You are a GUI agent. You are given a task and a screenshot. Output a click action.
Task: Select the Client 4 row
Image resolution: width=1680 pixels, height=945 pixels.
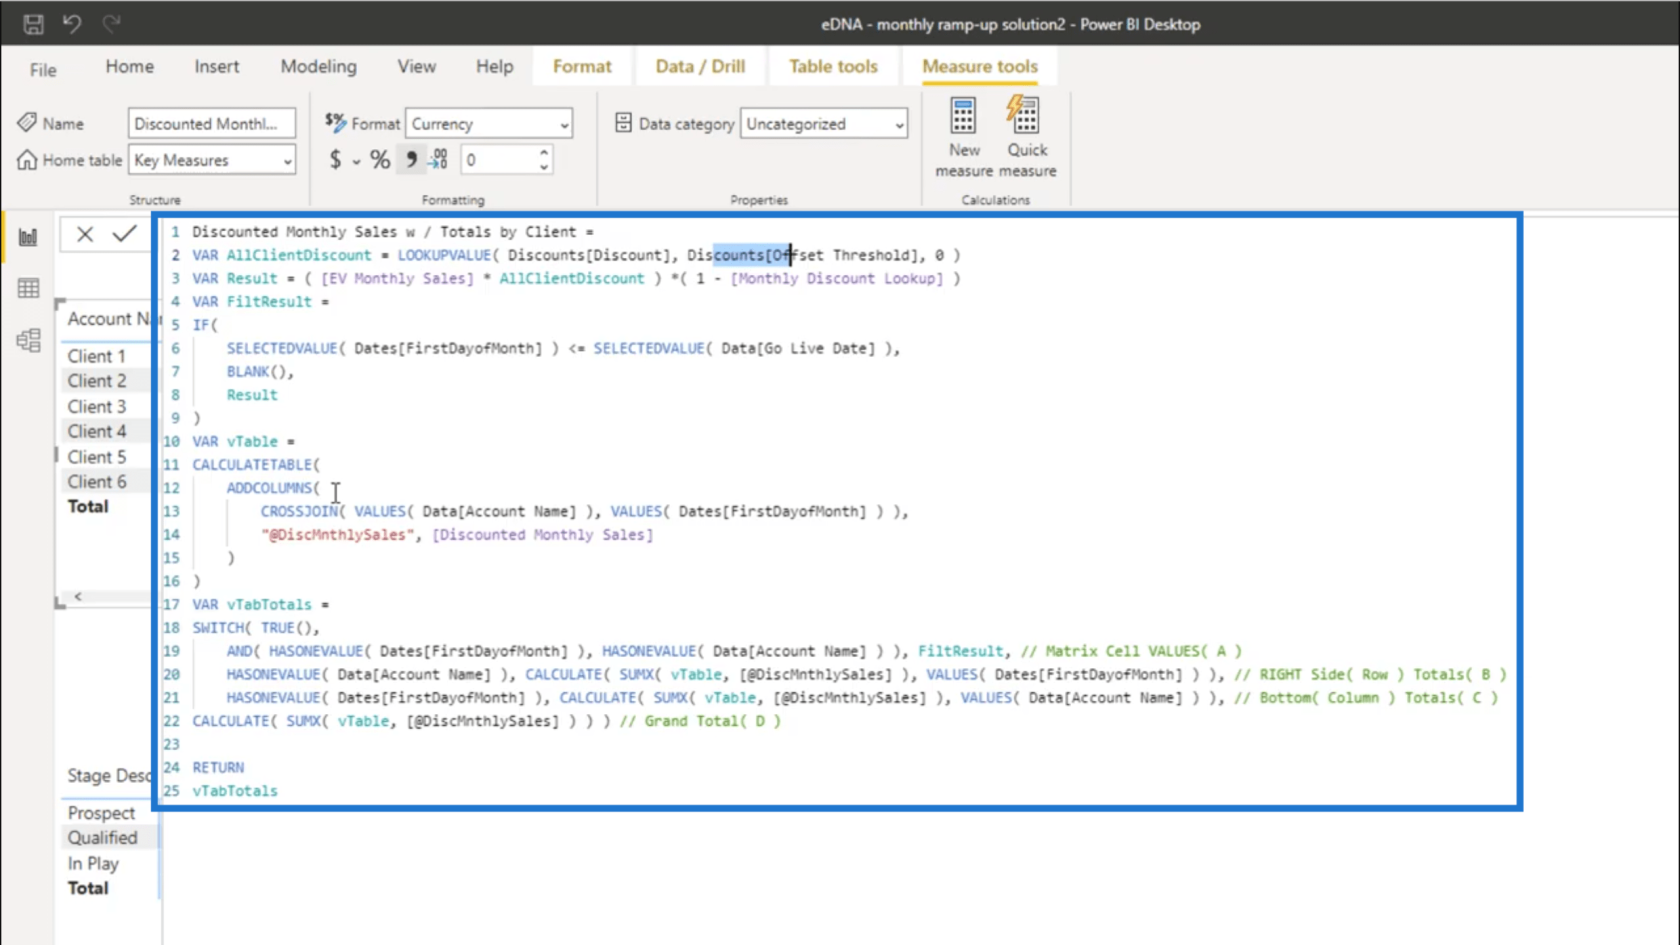97,432
